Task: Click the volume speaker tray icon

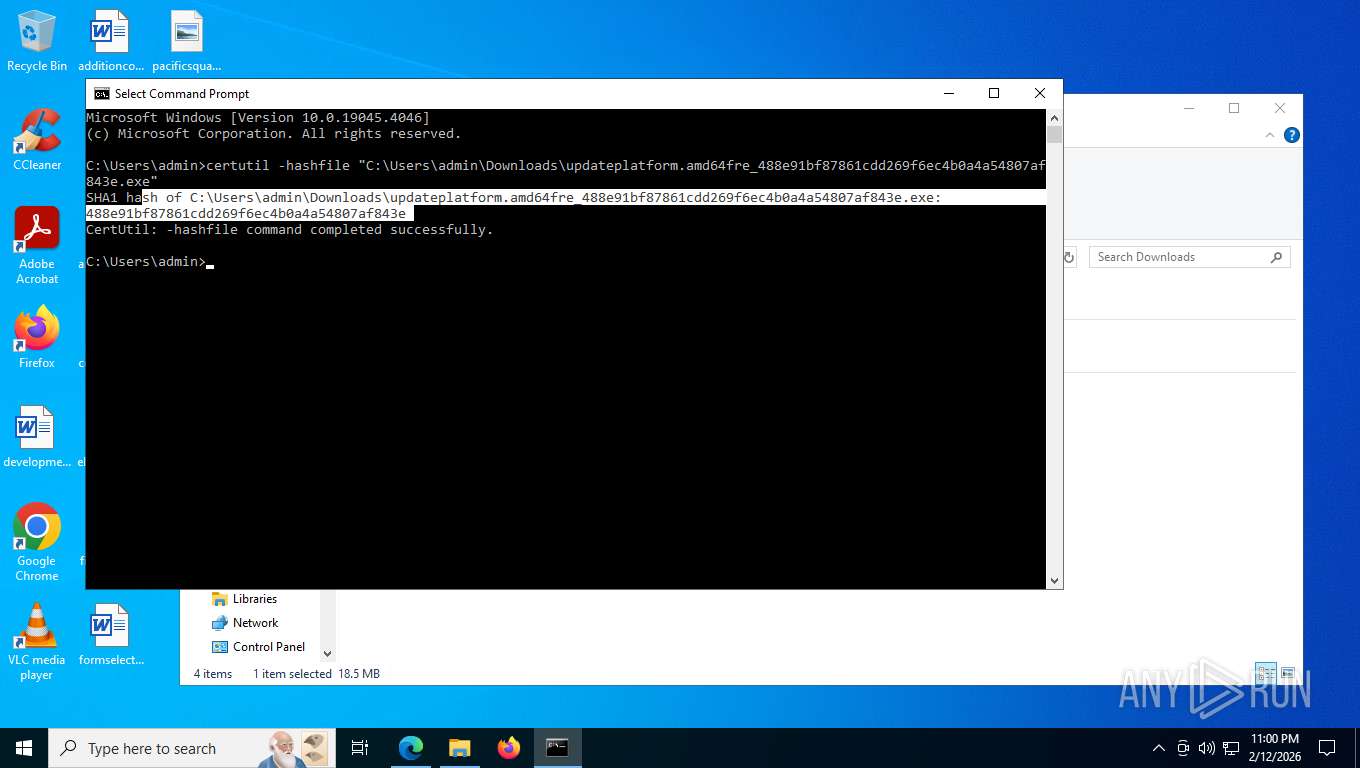Action: click(1207, 748)
